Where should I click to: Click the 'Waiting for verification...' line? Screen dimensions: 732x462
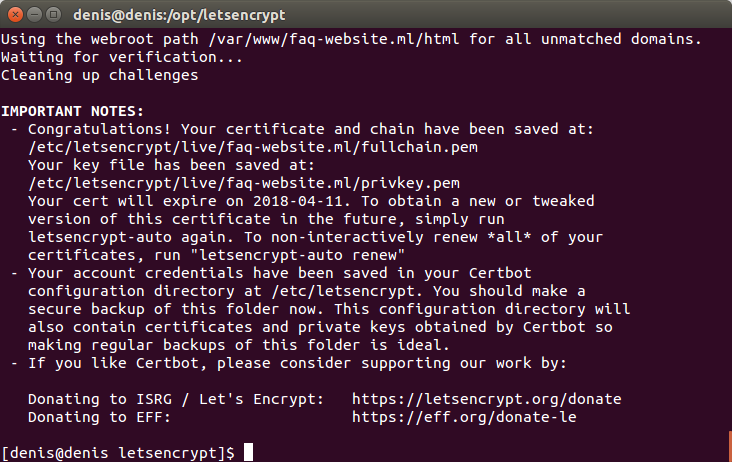(x=122, y=57)
